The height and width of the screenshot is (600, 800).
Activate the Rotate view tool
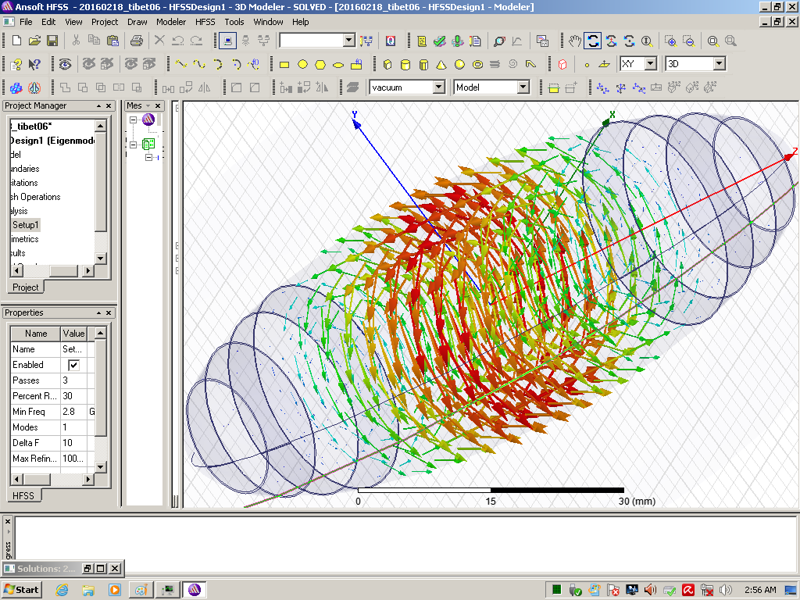(x=593, y=41)
